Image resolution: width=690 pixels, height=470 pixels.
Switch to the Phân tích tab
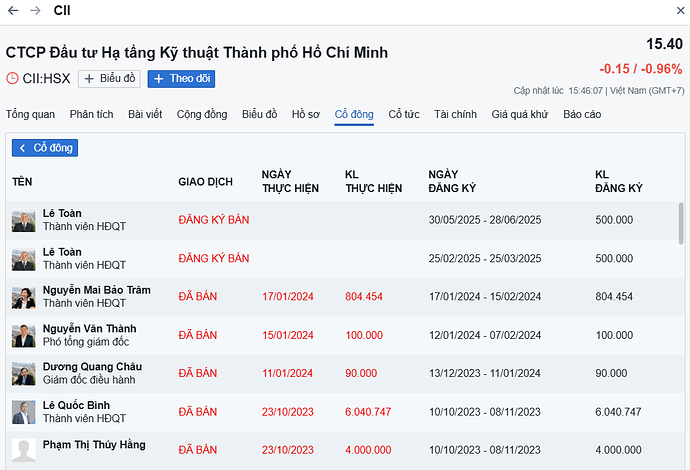coord(92,114)
